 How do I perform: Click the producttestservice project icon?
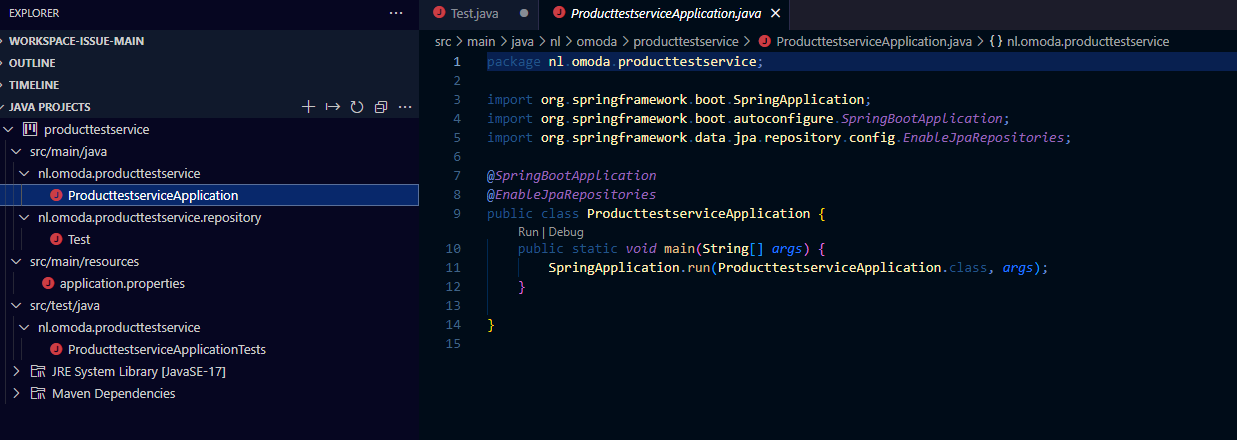[30, 129]
